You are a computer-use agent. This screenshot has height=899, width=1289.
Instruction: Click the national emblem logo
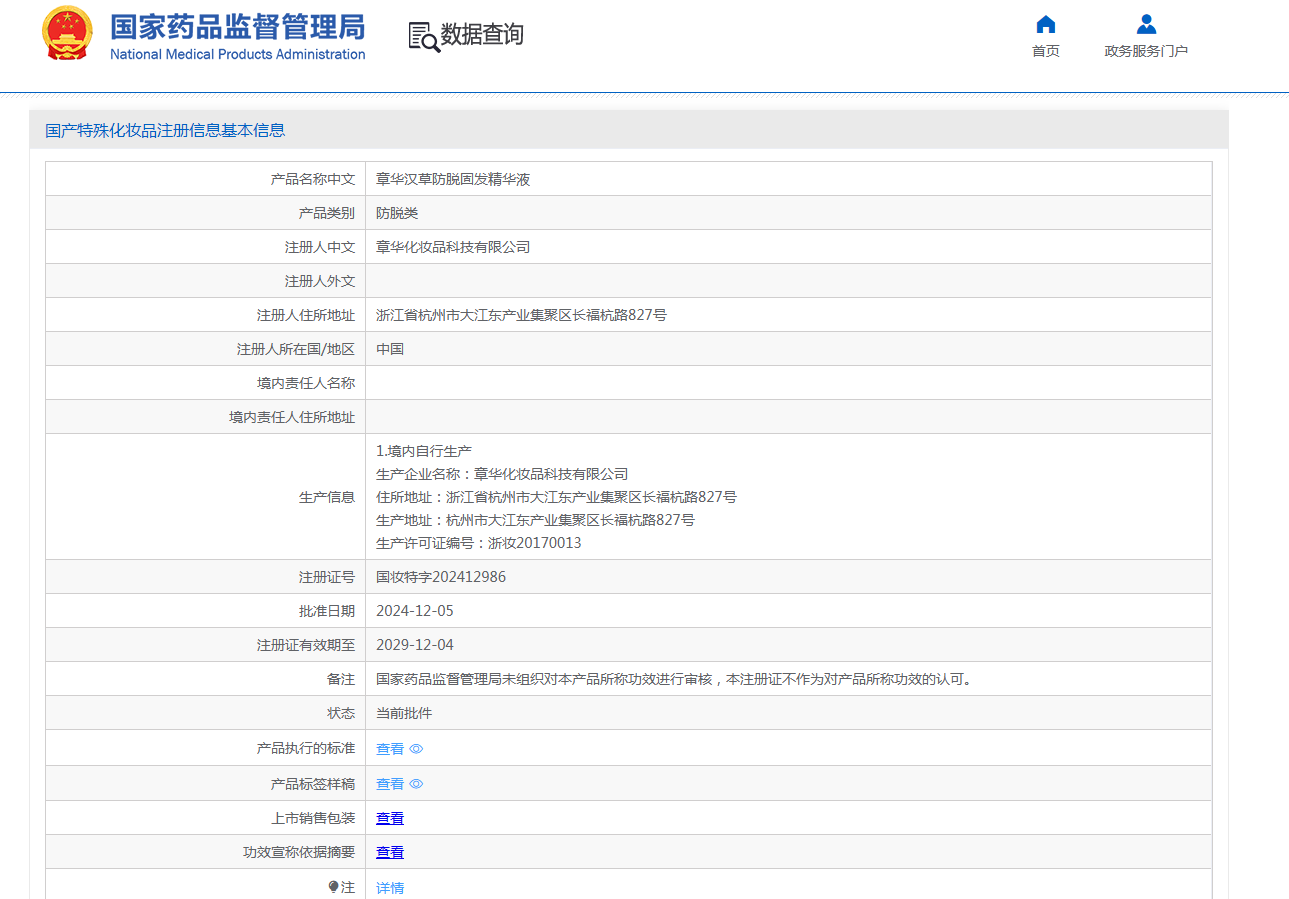tap(67, 35)
